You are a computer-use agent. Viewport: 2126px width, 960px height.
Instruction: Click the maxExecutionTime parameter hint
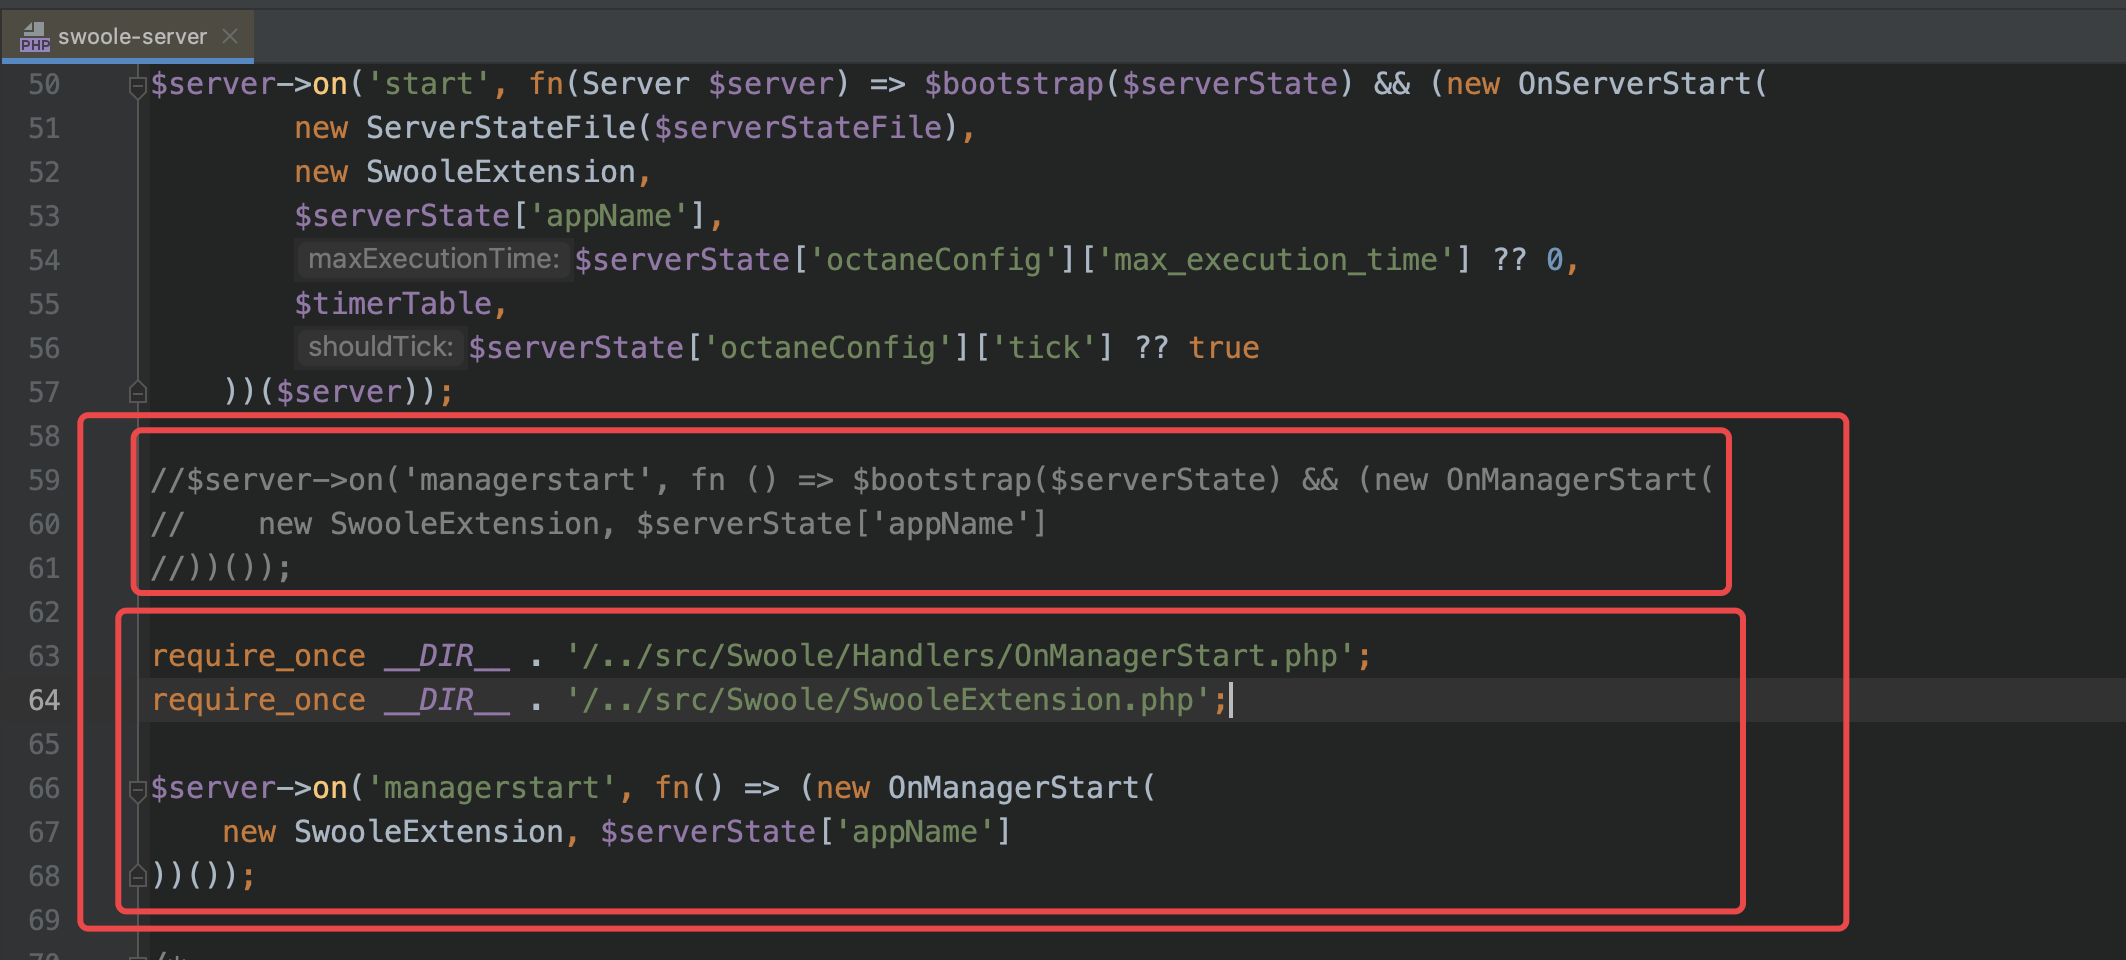coord(432,259)
